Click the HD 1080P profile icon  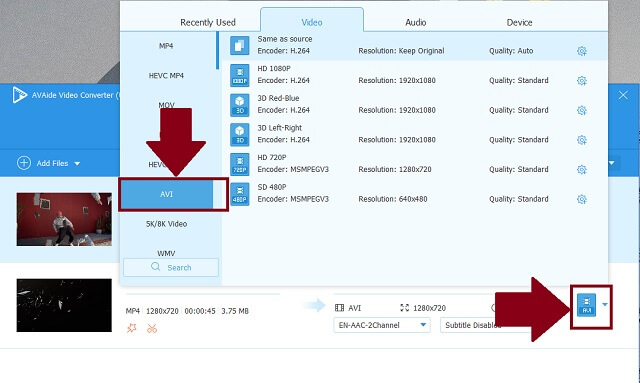[x=240, y=75]
